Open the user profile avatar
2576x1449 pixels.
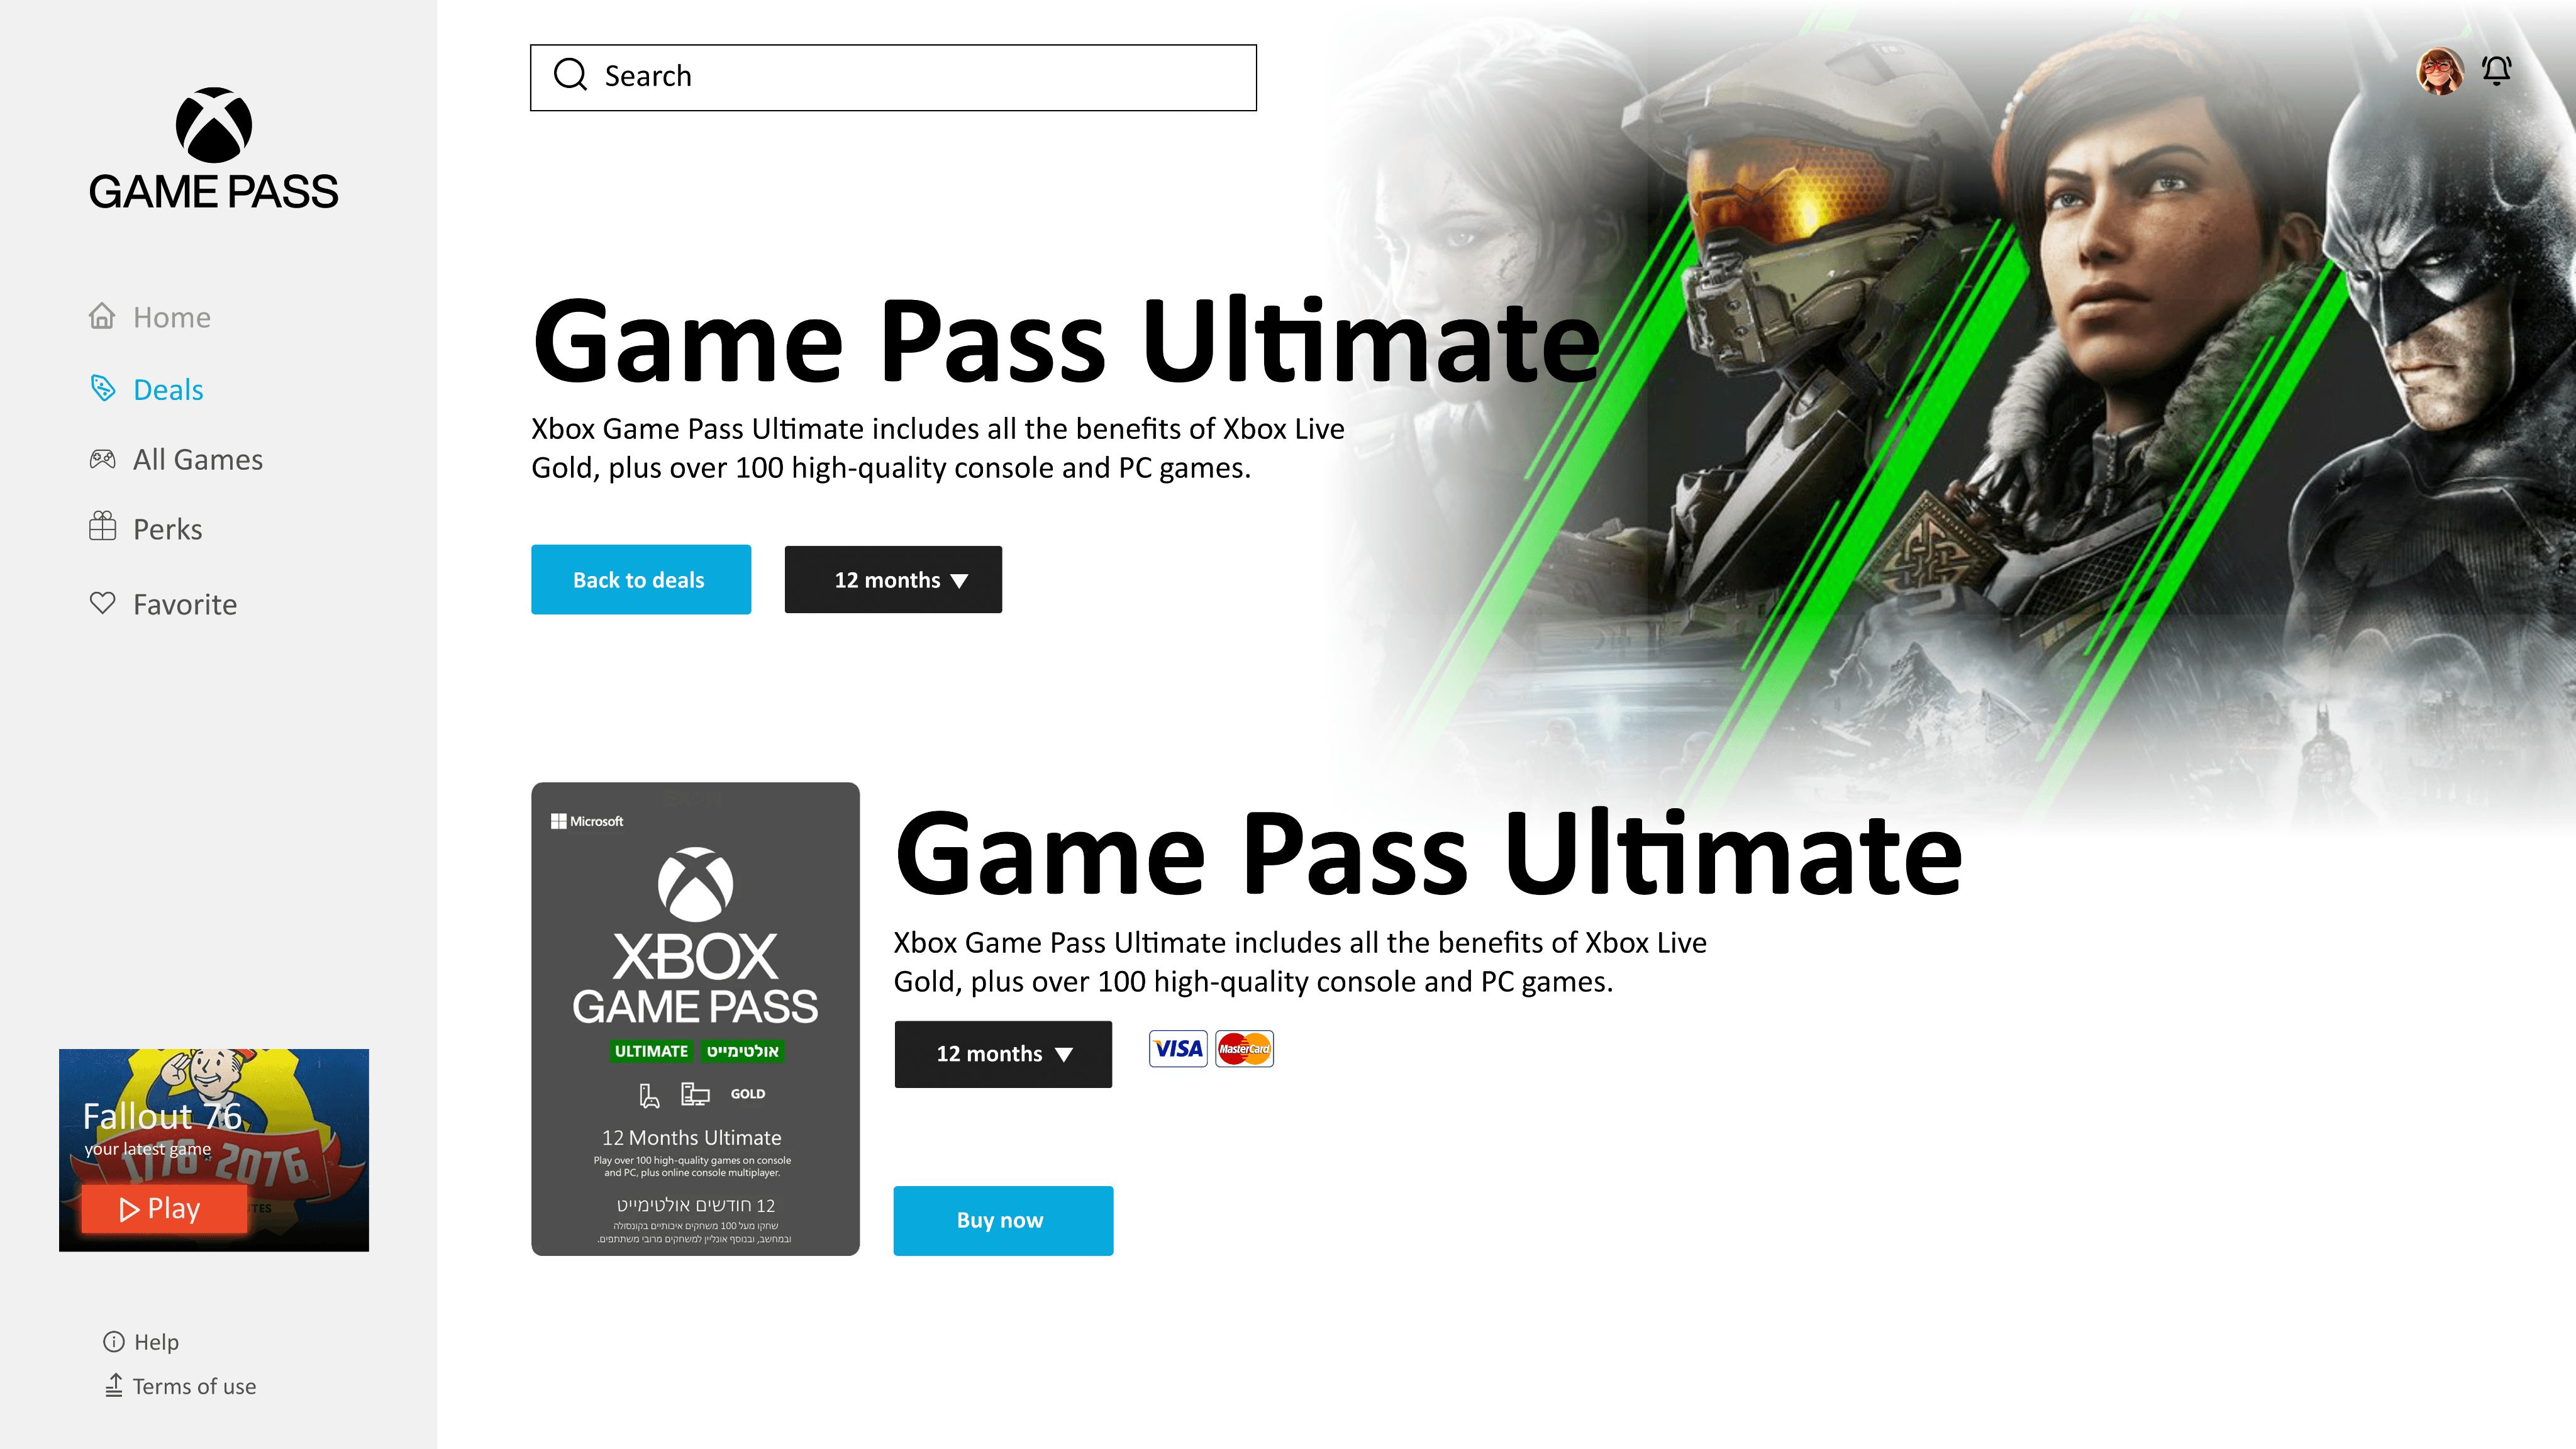(x=2440, y=71)
